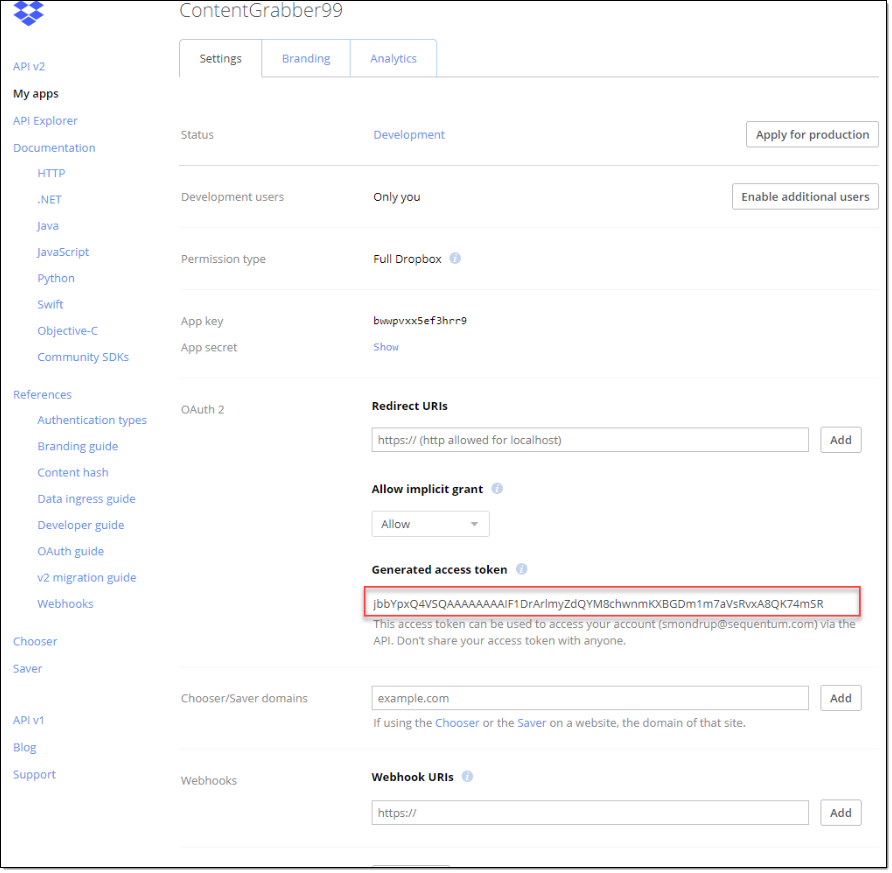
Task: Navigate to API Explorer
Action: 45,120
